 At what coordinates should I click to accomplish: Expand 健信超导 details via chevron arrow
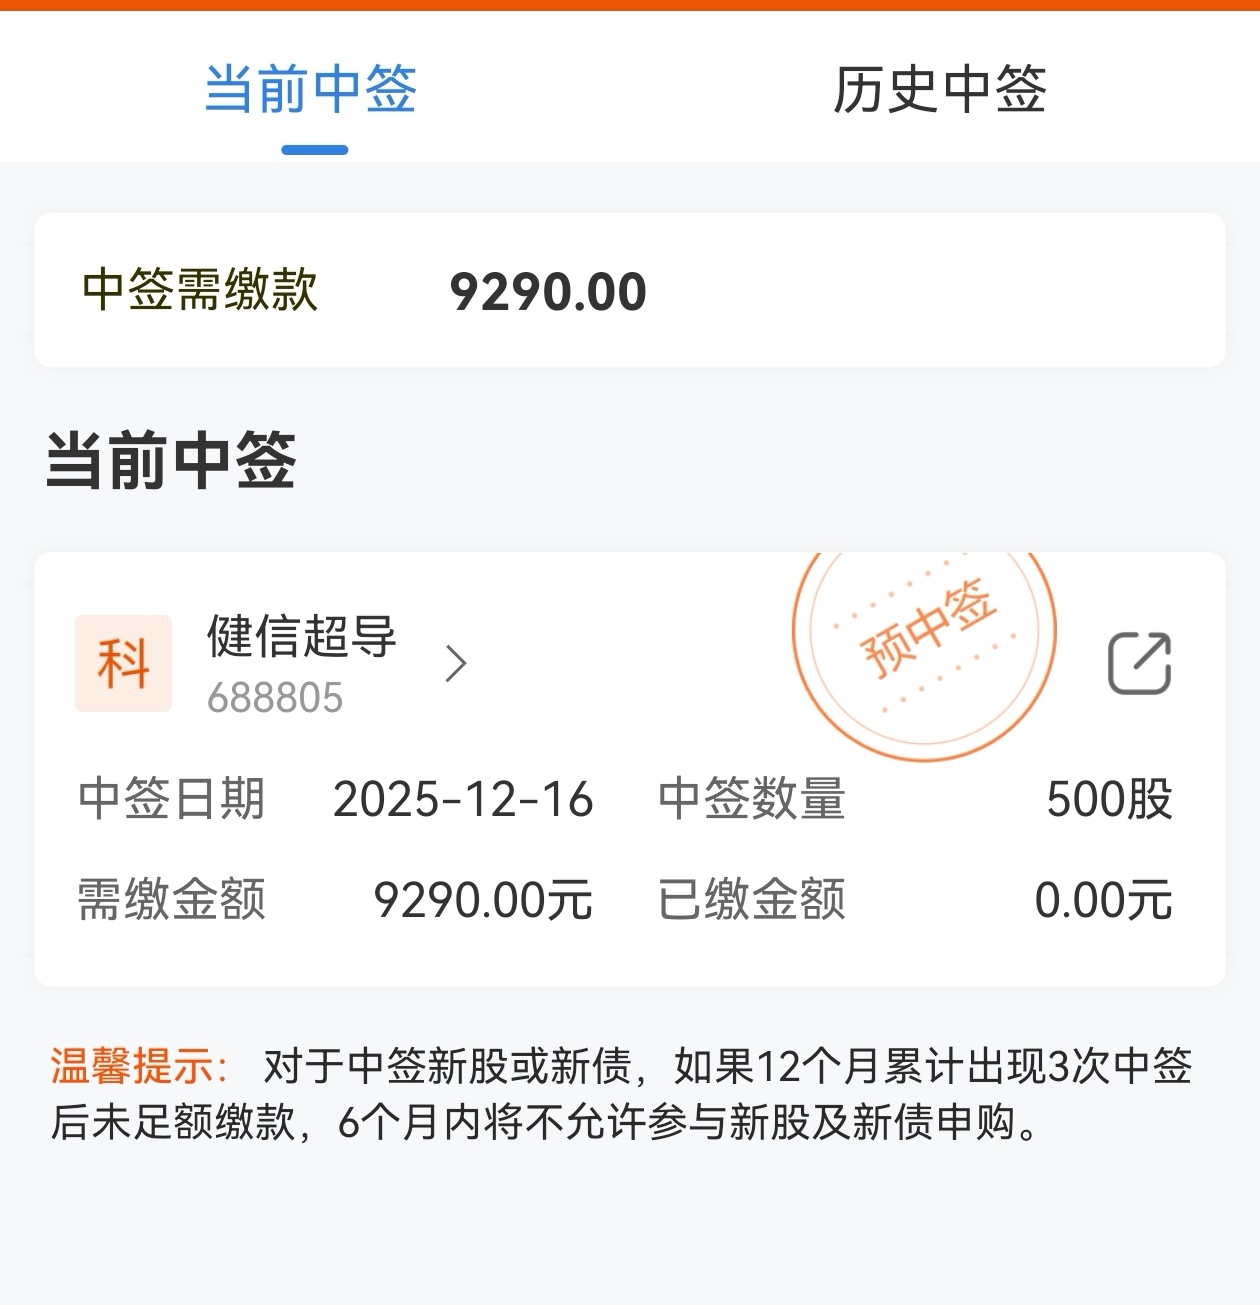point(456,663)
